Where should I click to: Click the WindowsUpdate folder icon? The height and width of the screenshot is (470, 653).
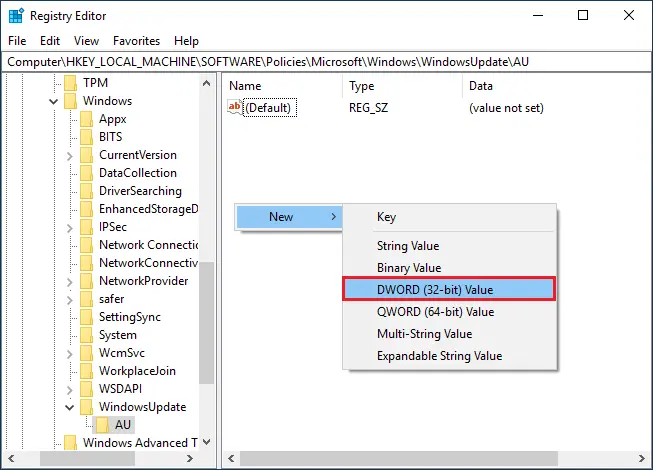pos(86,407)
